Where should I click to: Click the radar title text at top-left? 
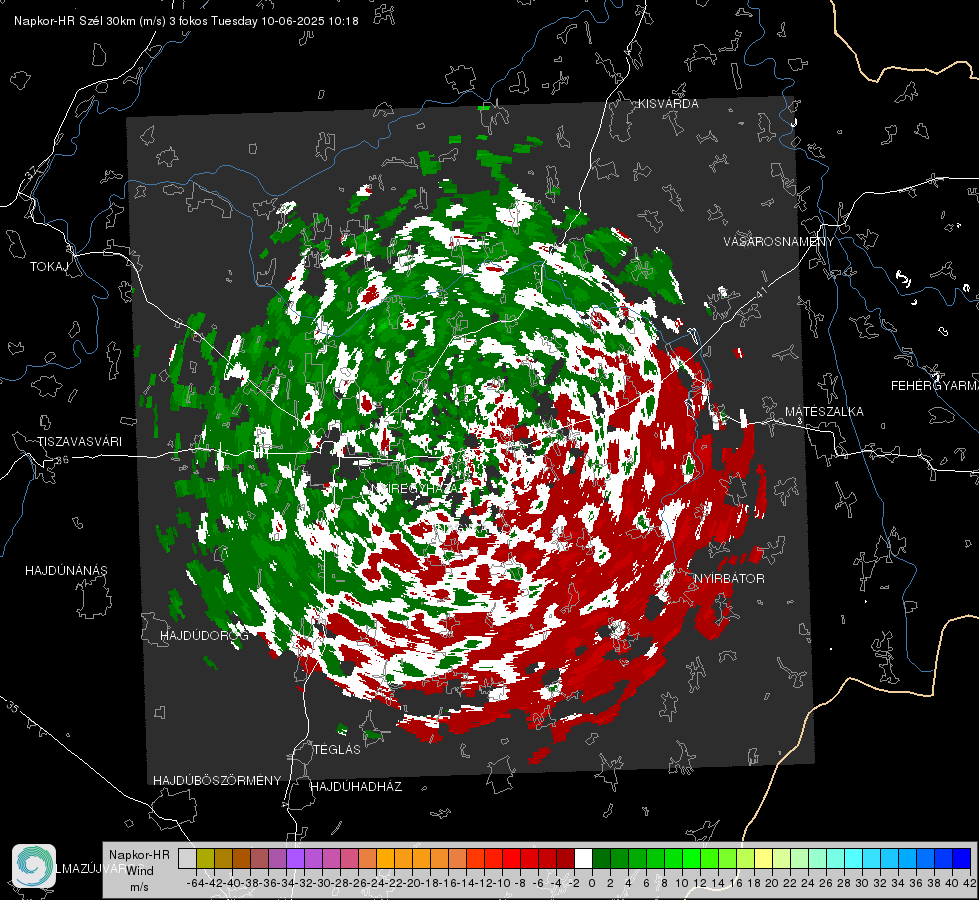pyautogui.click(x=186, y=21)
